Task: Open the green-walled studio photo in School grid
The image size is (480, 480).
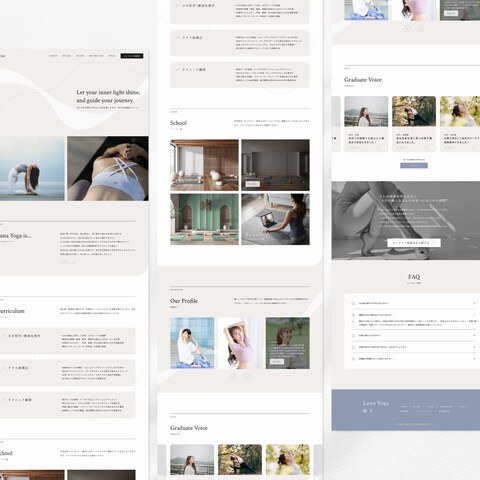Action: (x=204, y=219)
